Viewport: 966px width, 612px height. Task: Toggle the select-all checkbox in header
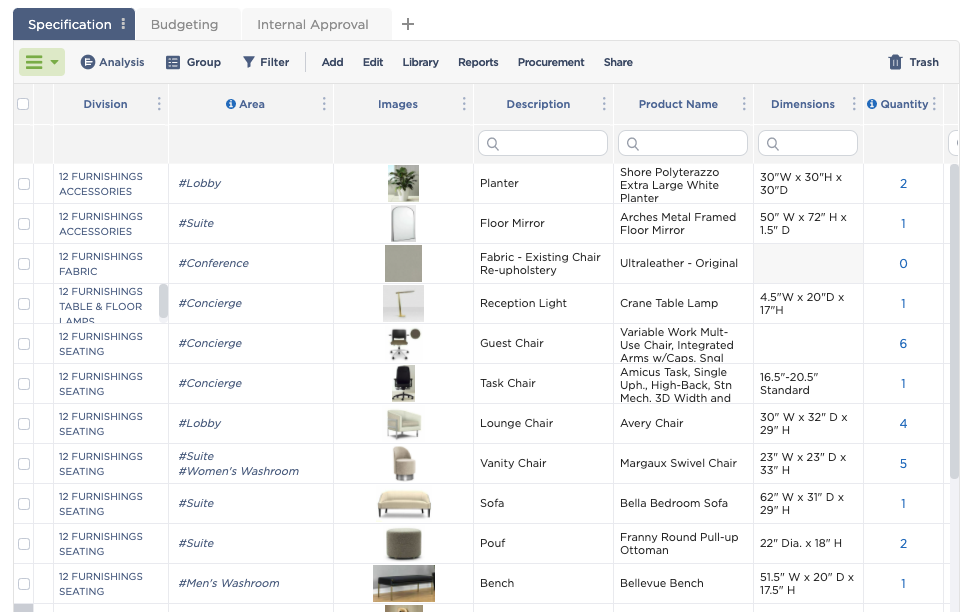point(23,104)
